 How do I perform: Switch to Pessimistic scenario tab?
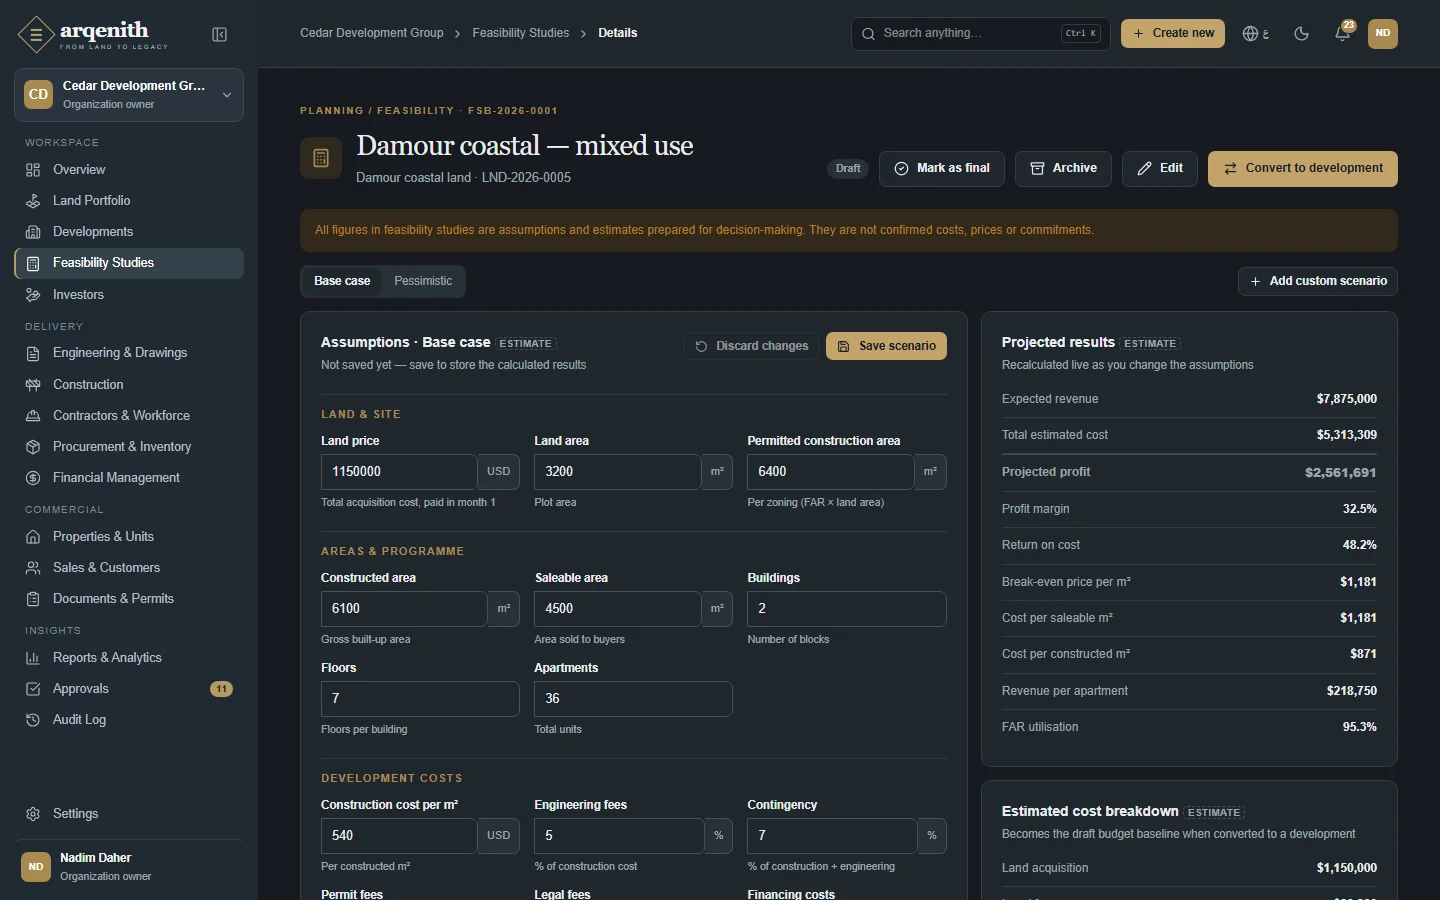click(423, 281)
